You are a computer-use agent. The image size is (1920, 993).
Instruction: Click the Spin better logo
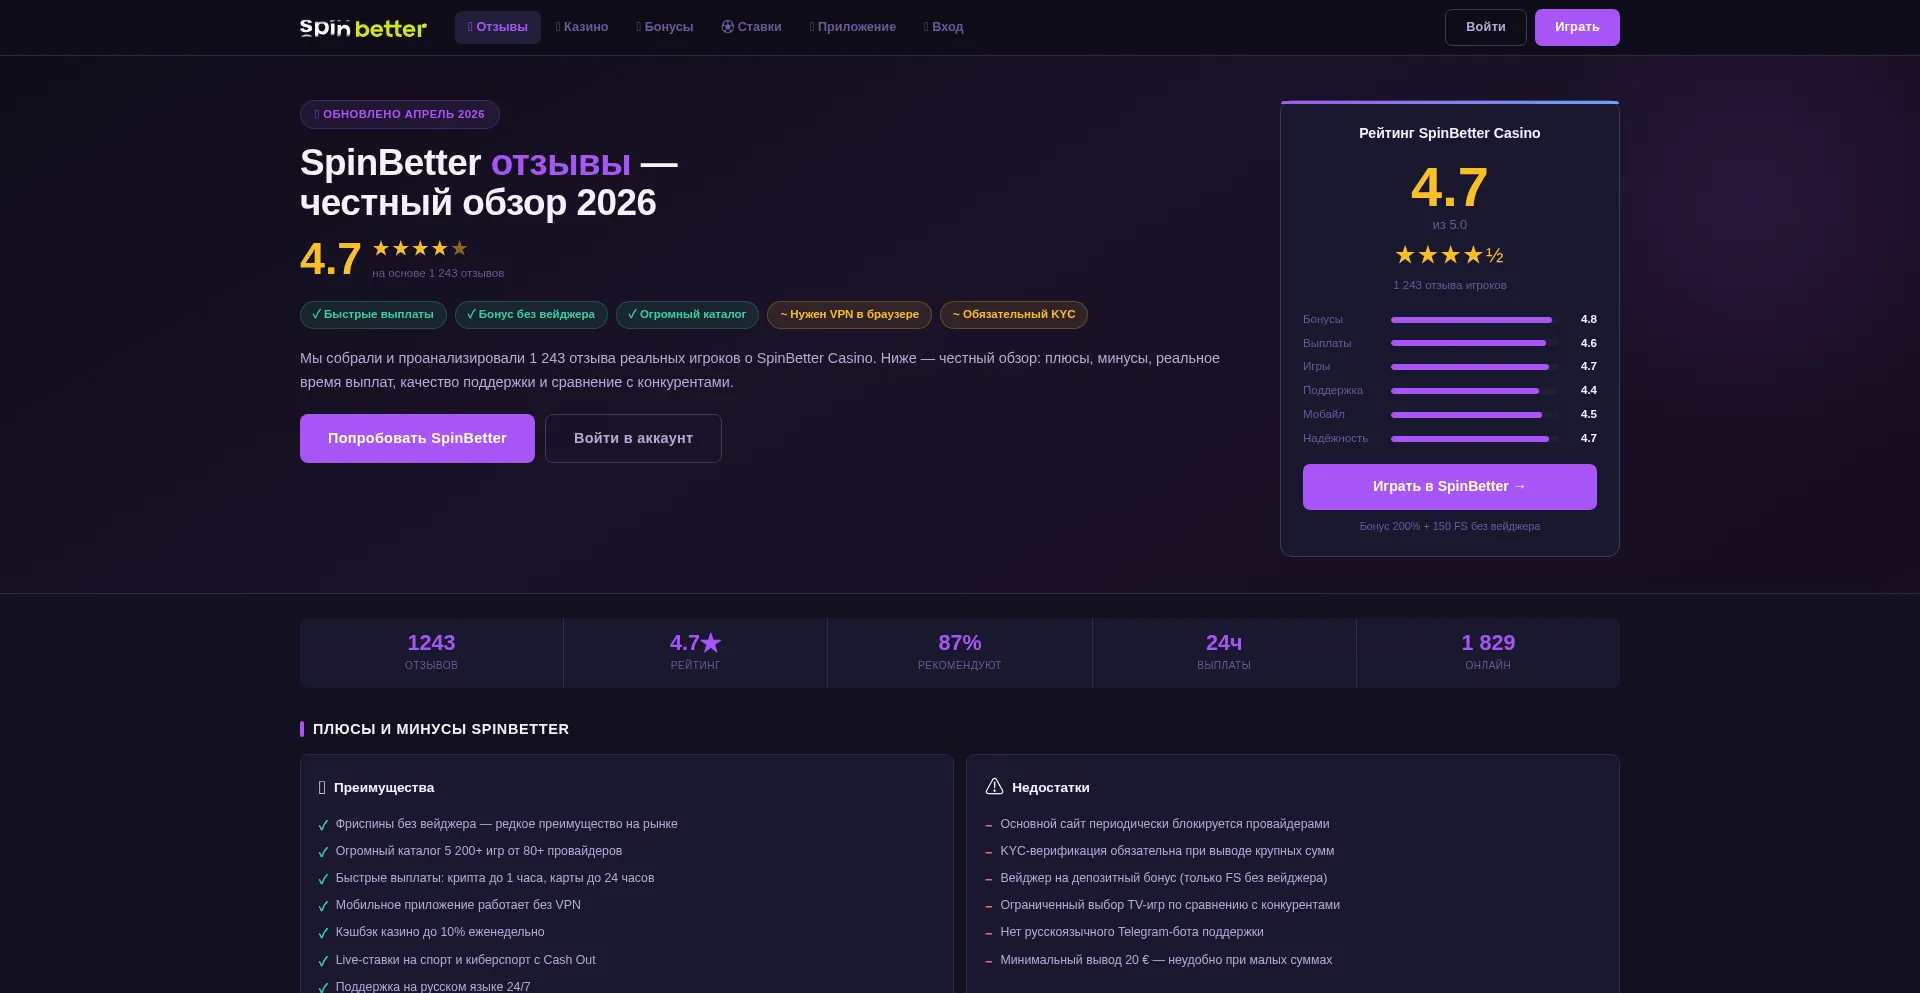(363, 28)
